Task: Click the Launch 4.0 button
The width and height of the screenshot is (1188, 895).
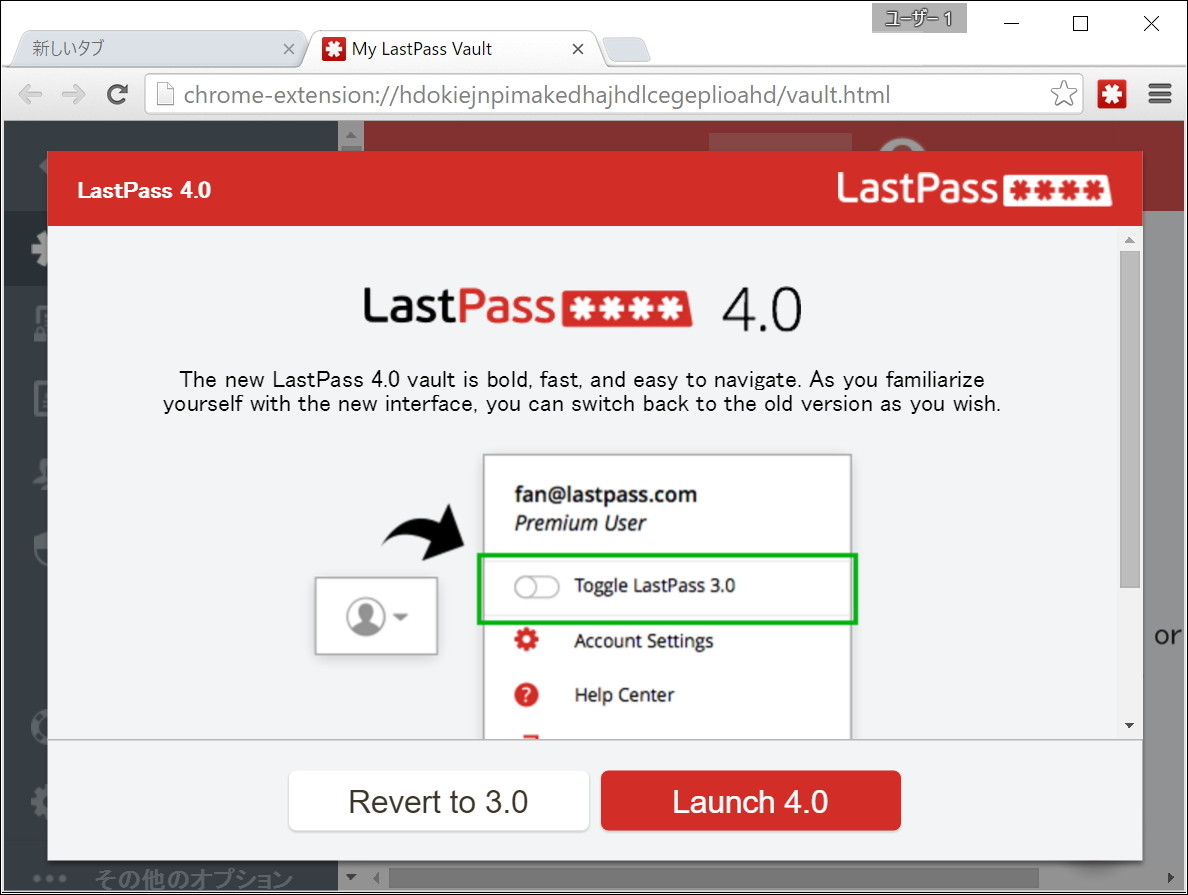Action: (x=750, y=801)
